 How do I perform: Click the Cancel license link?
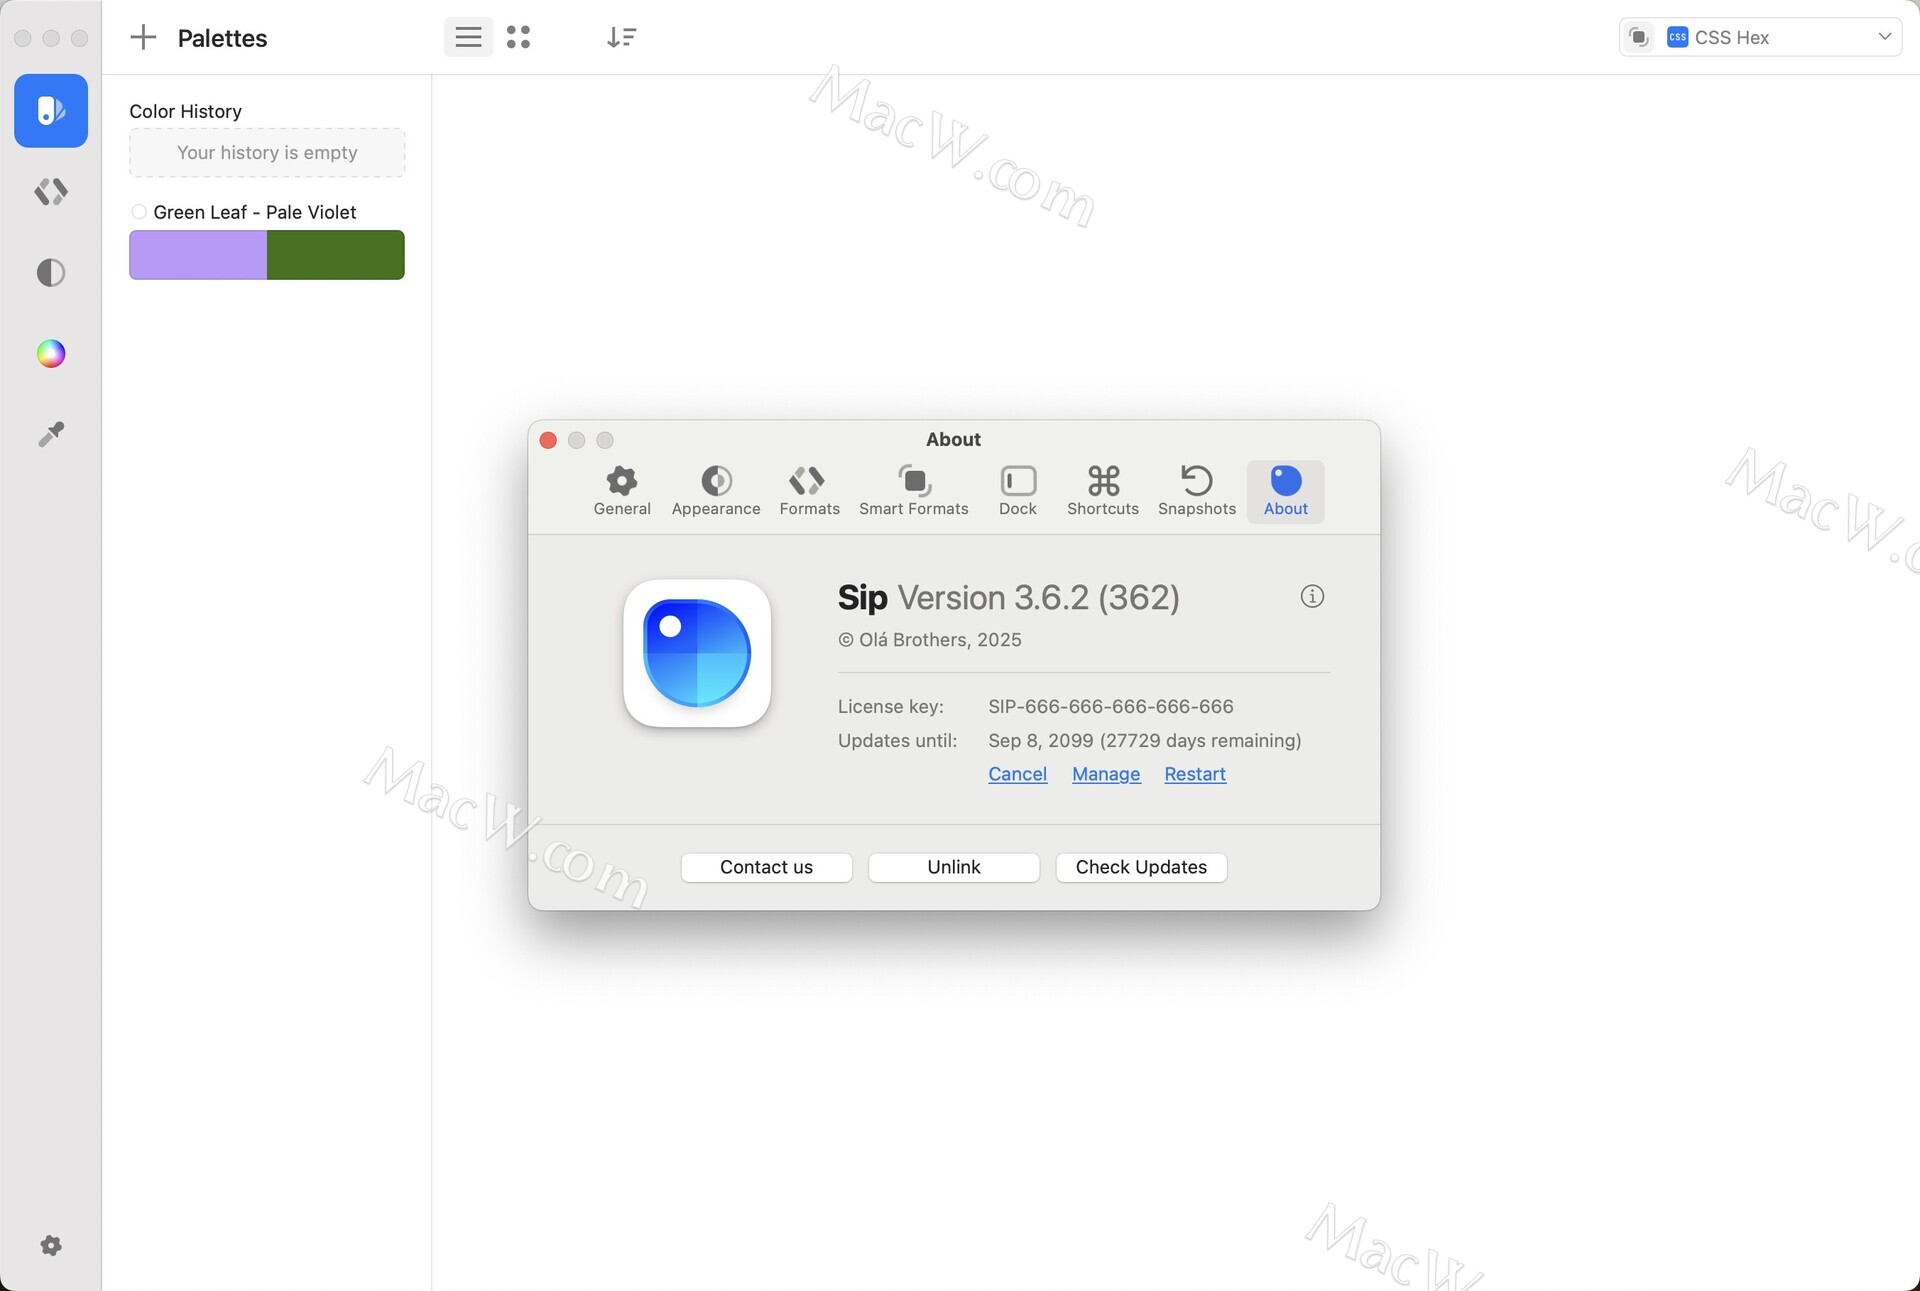coord(1018,774)
